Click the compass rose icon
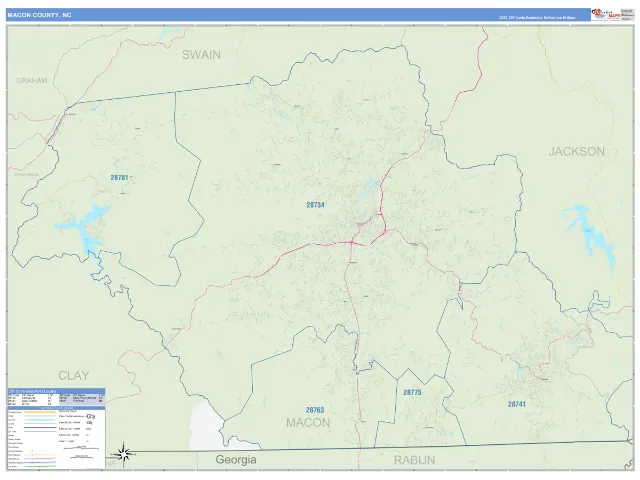This screenshot has height=480, width=640. pyautogui.click(x=124, y=454)
